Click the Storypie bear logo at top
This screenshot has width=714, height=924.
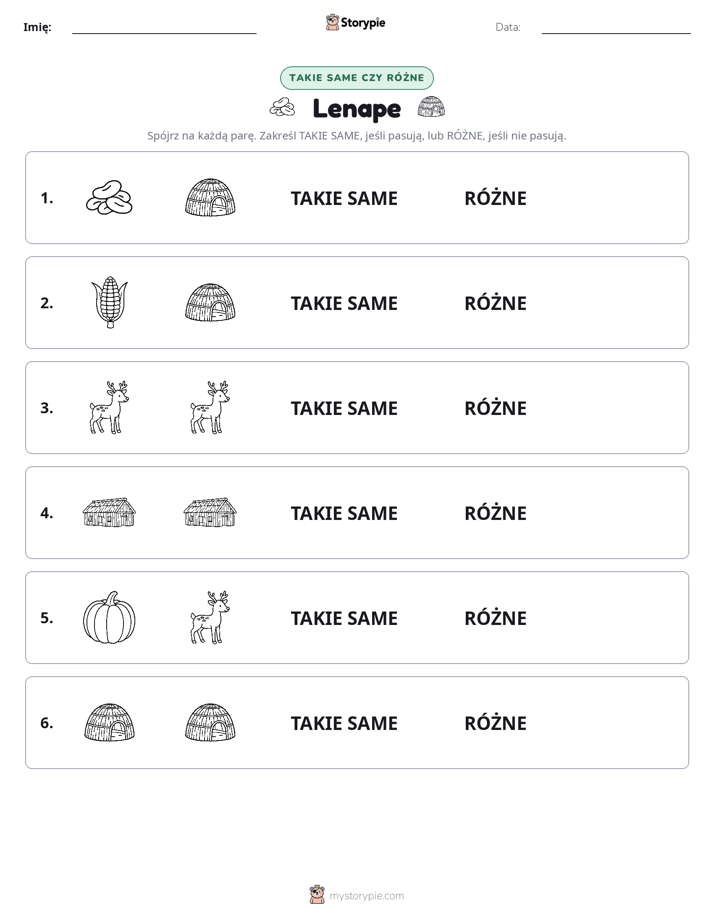coord(332,22)
